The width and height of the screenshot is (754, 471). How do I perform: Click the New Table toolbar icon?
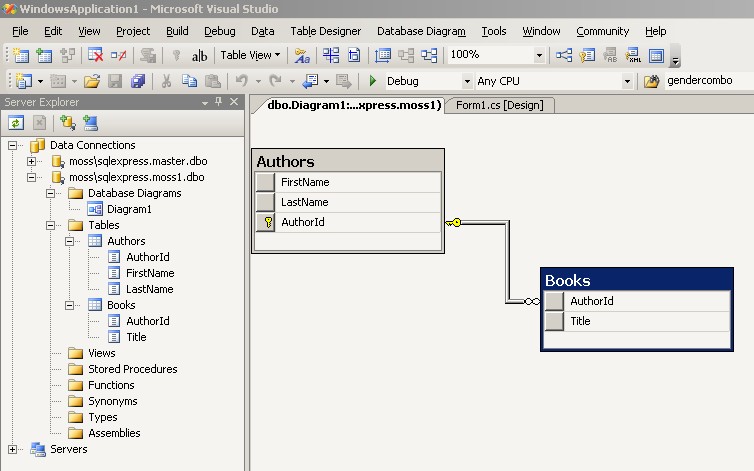pos(20,55)
